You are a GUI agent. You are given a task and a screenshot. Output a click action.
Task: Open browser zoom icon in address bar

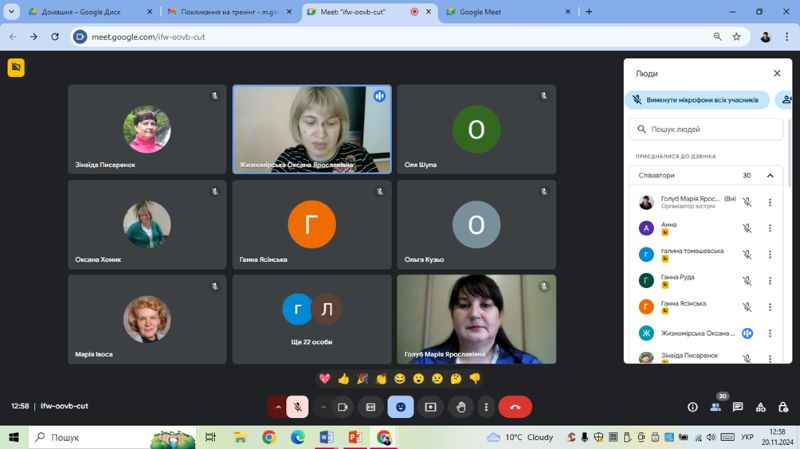[717, 37]
